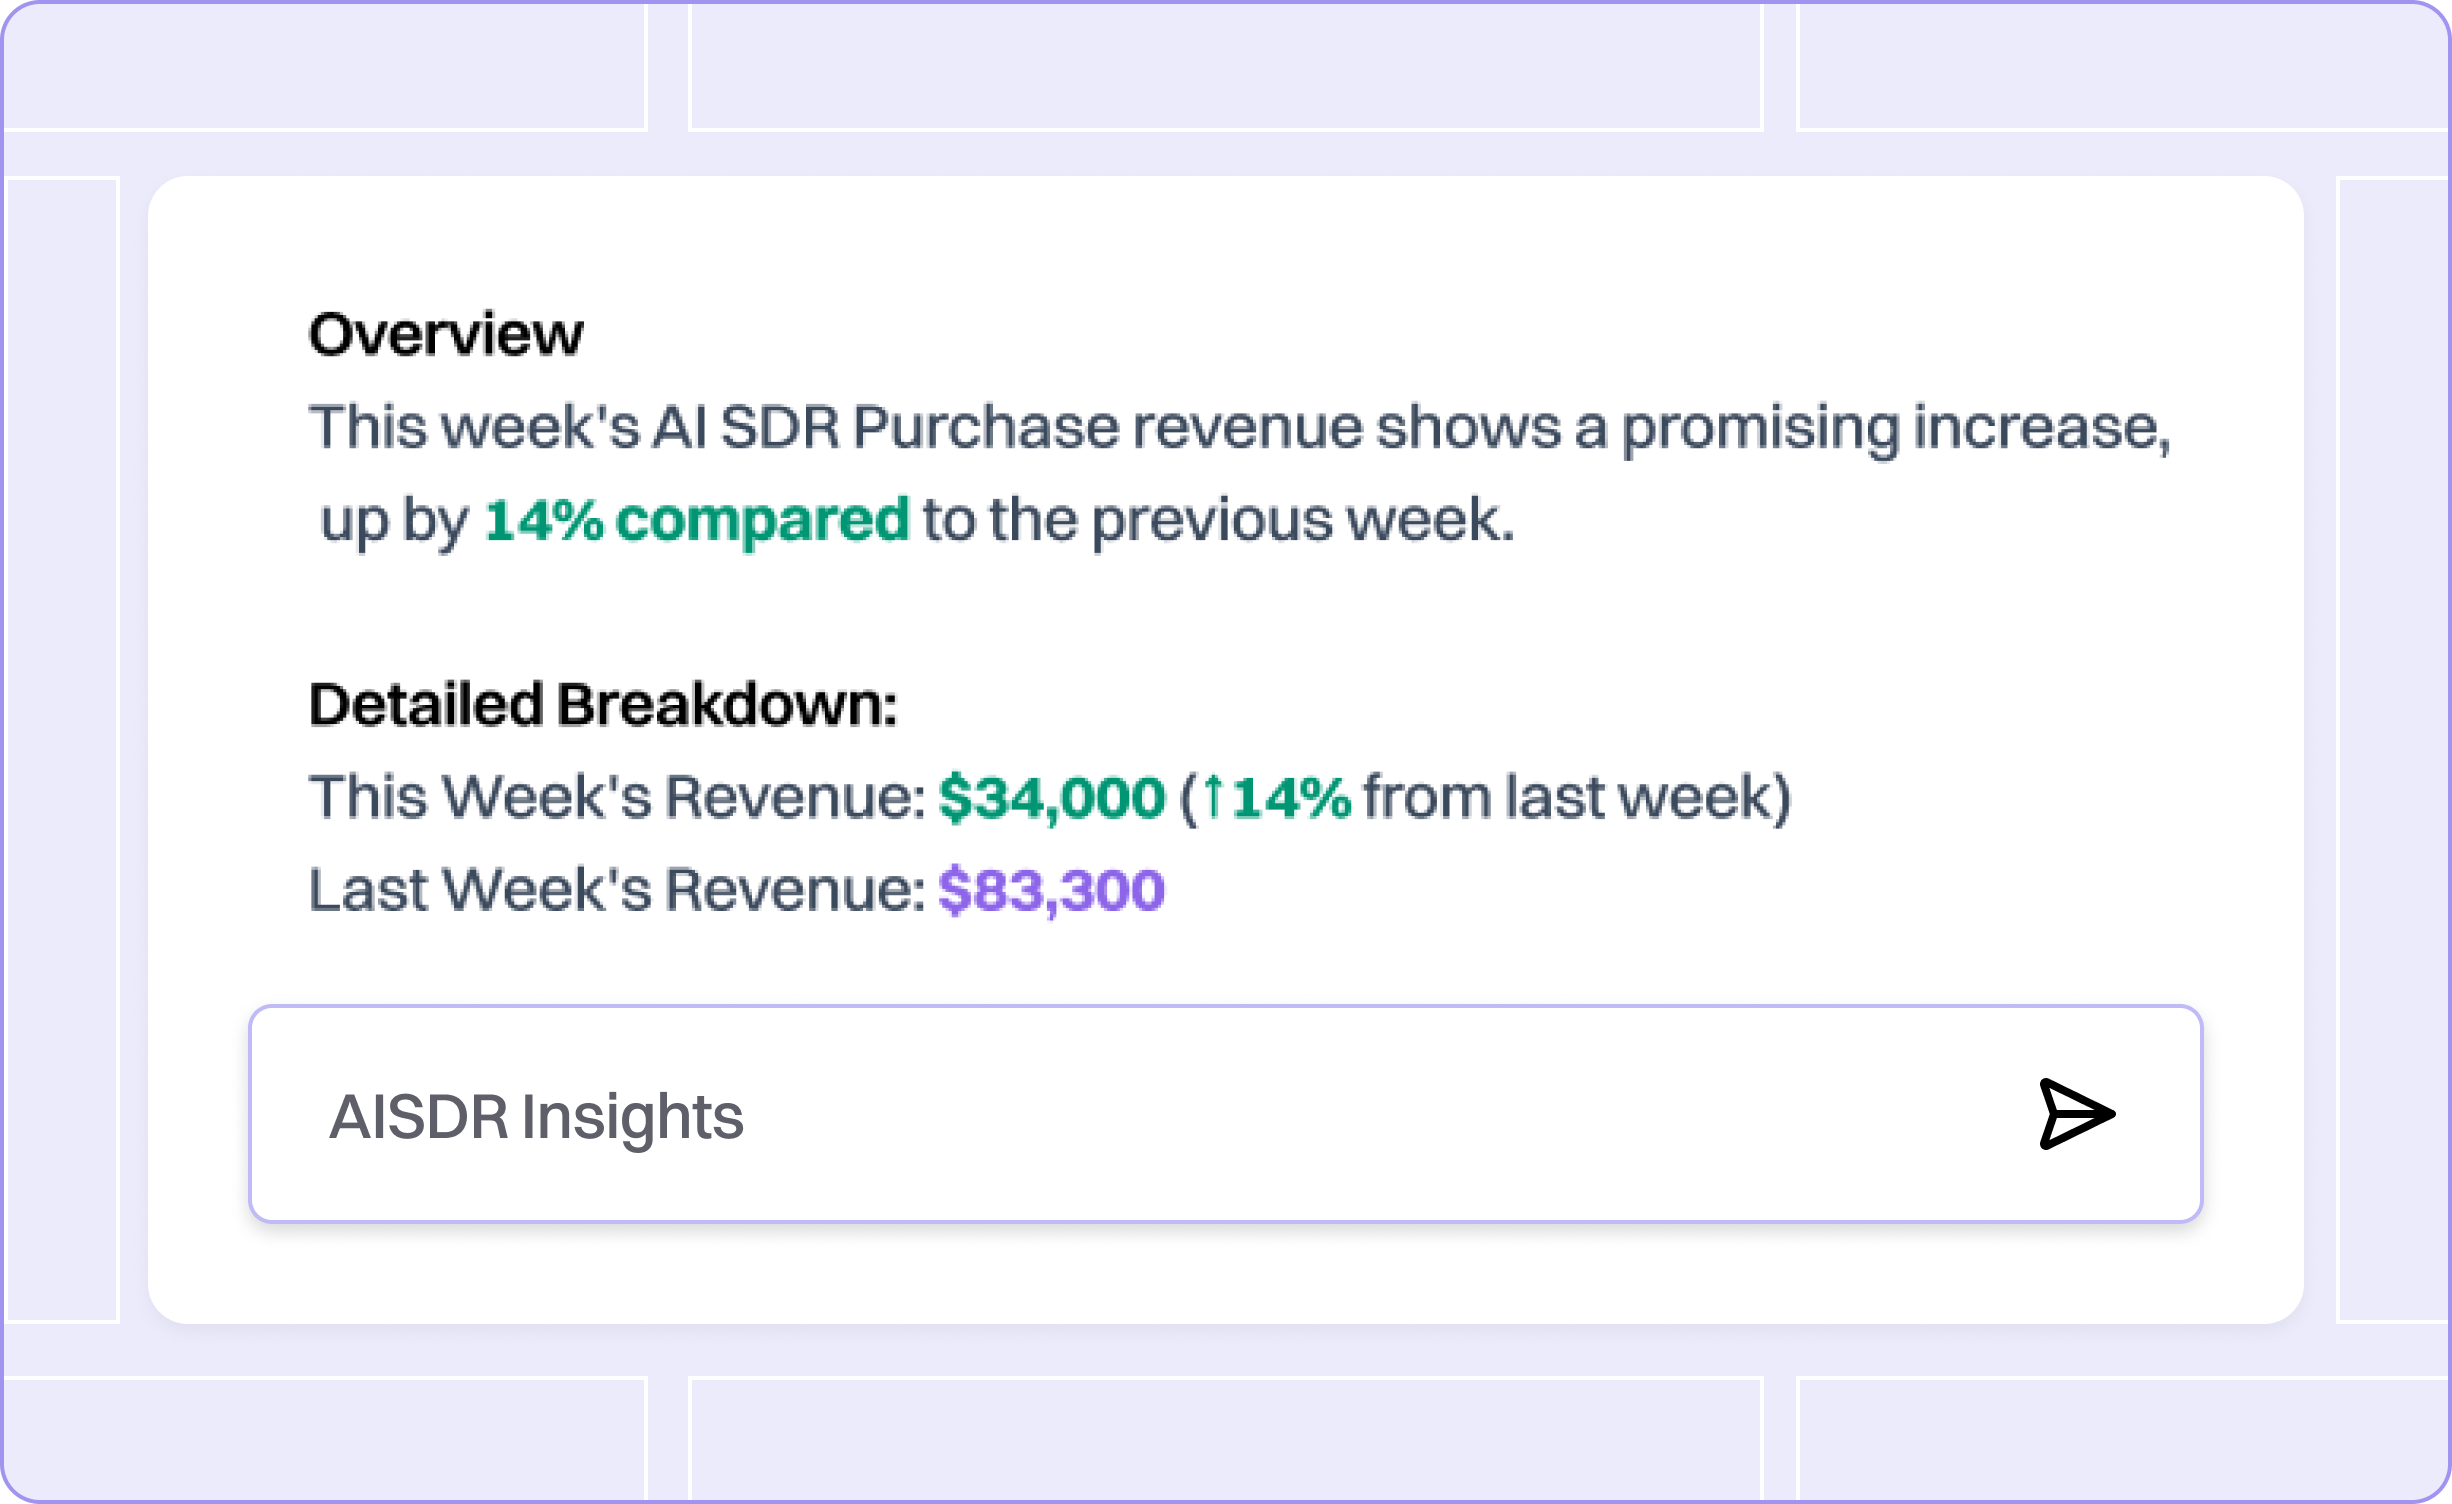Click the bottom center background tile
2452x1504 pixels.
(1225, 1438)
